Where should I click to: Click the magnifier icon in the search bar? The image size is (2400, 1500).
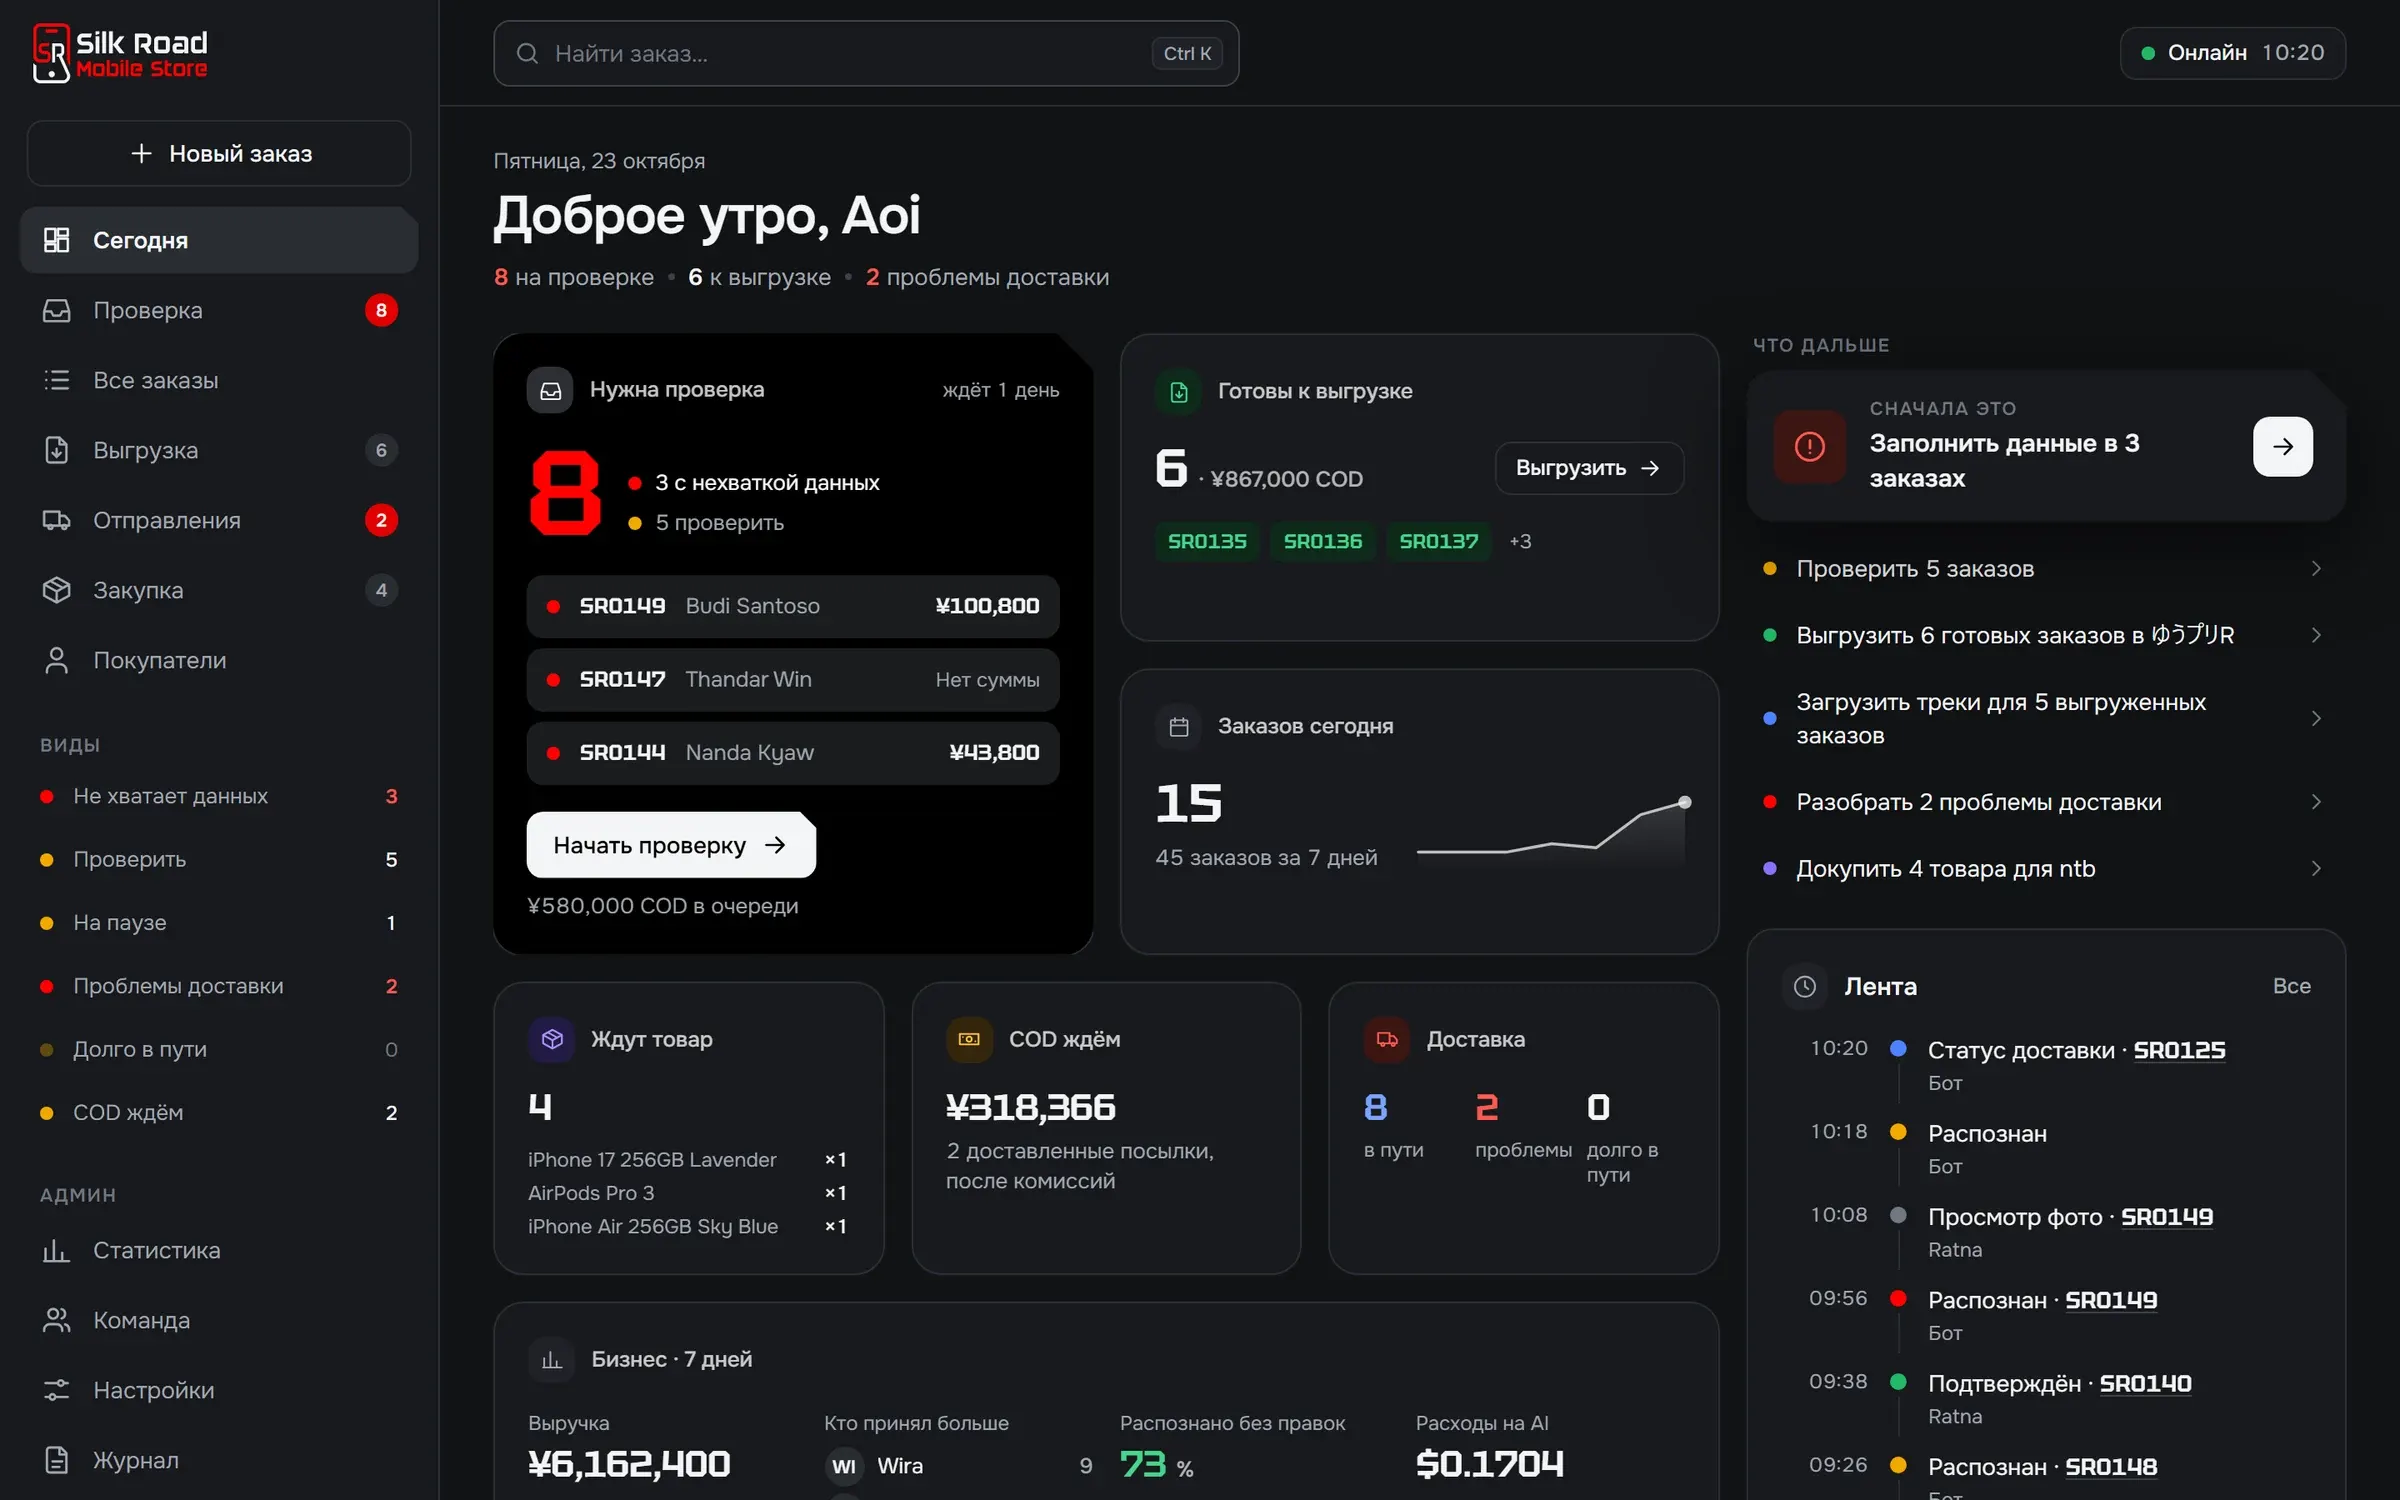click(x=527, y=53)
